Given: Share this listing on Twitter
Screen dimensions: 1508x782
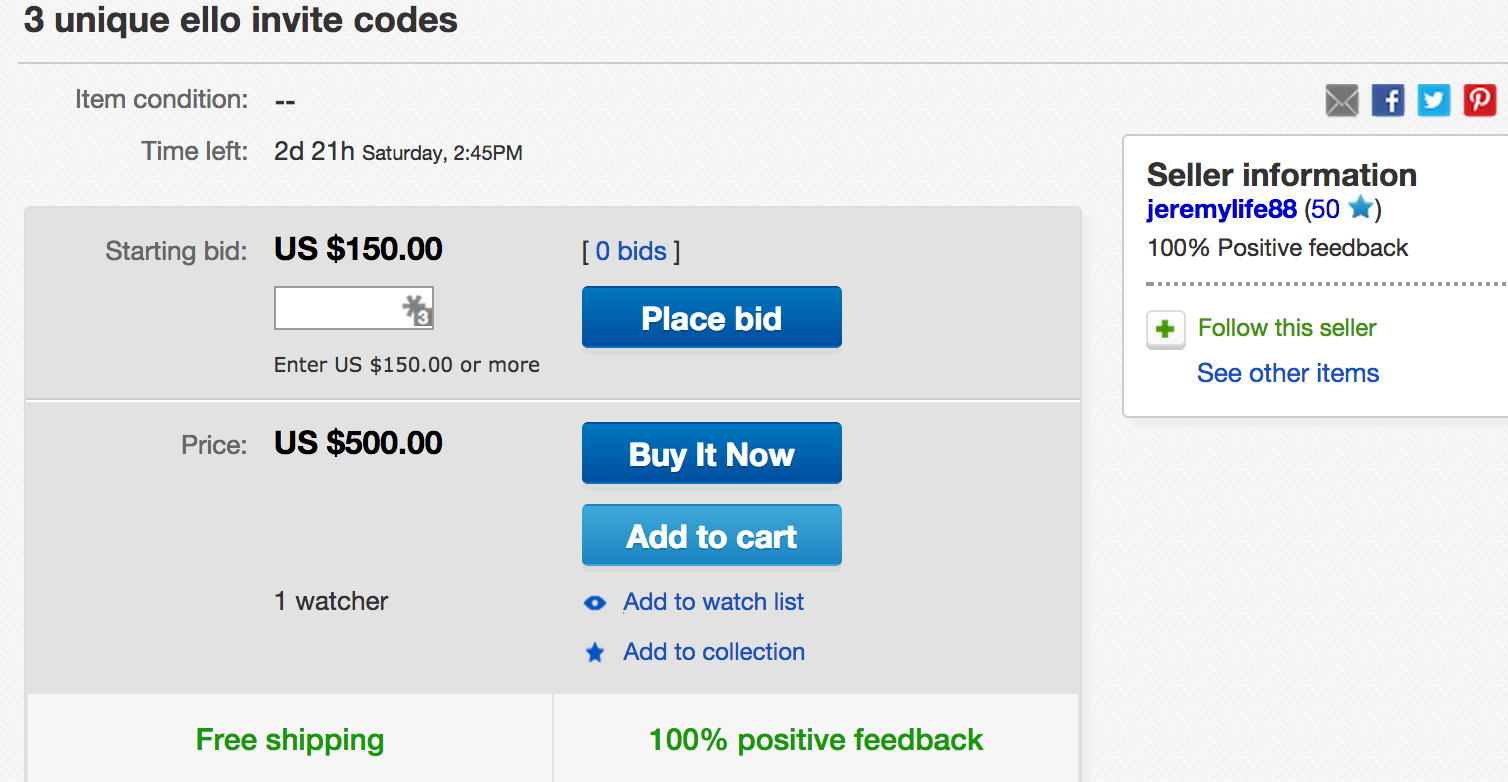Looking at the screenshot, I should coord(1434,100).
